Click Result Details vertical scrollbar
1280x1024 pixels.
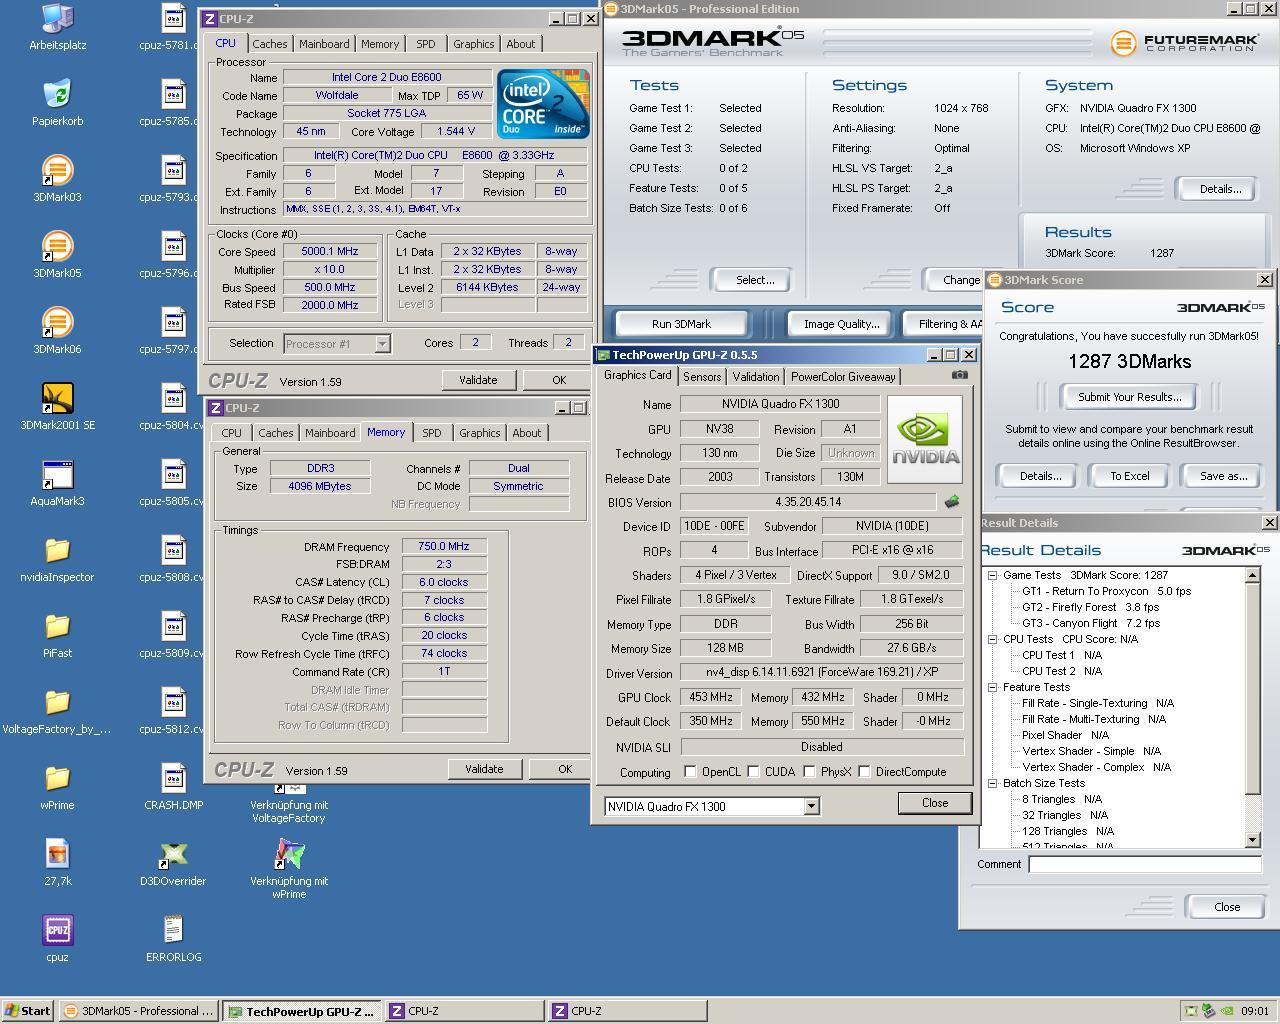(1253, 707)
